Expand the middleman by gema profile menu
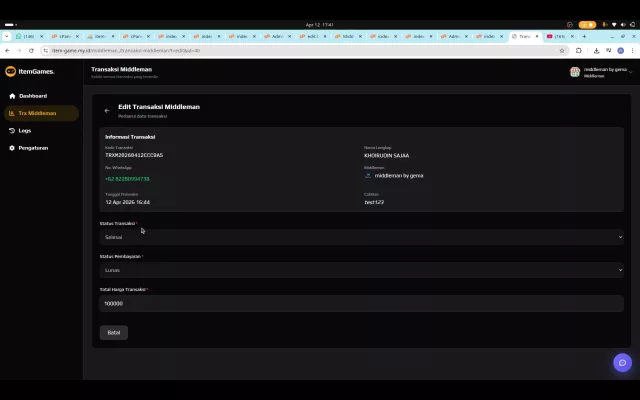The width and height of the screenshot is (640, 400). pos(601,72)
